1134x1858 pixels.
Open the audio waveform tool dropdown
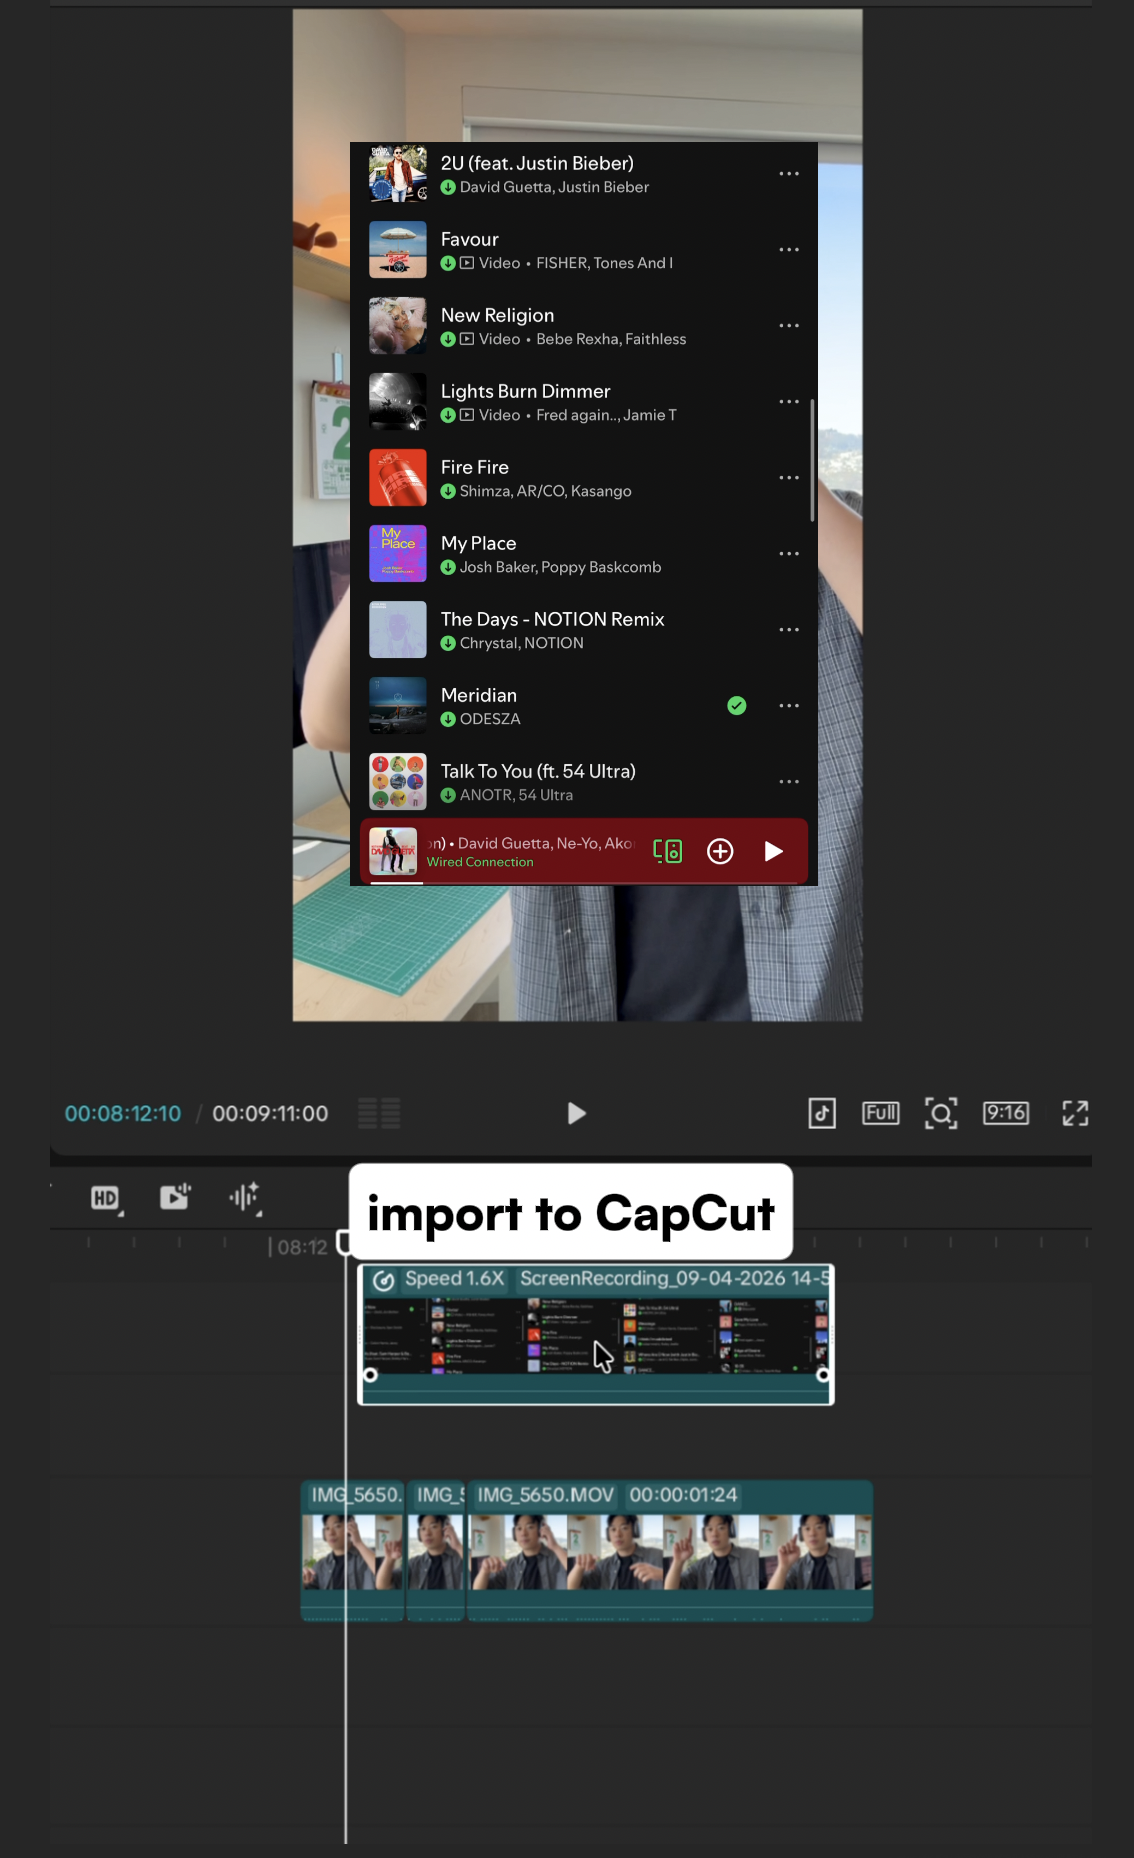click(x=245, y=1197)
